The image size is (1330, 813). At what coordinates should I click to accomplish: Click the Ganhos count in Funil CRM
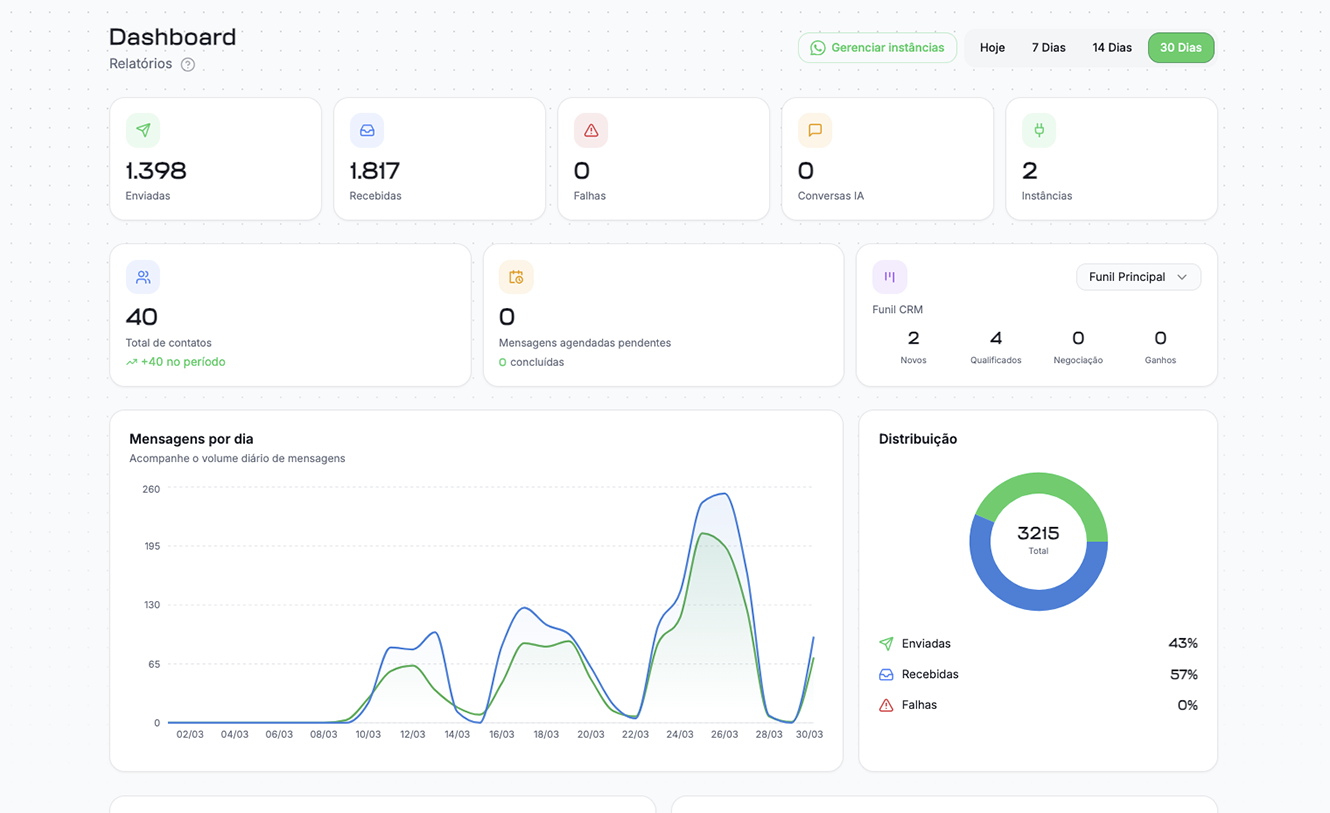1160,338
